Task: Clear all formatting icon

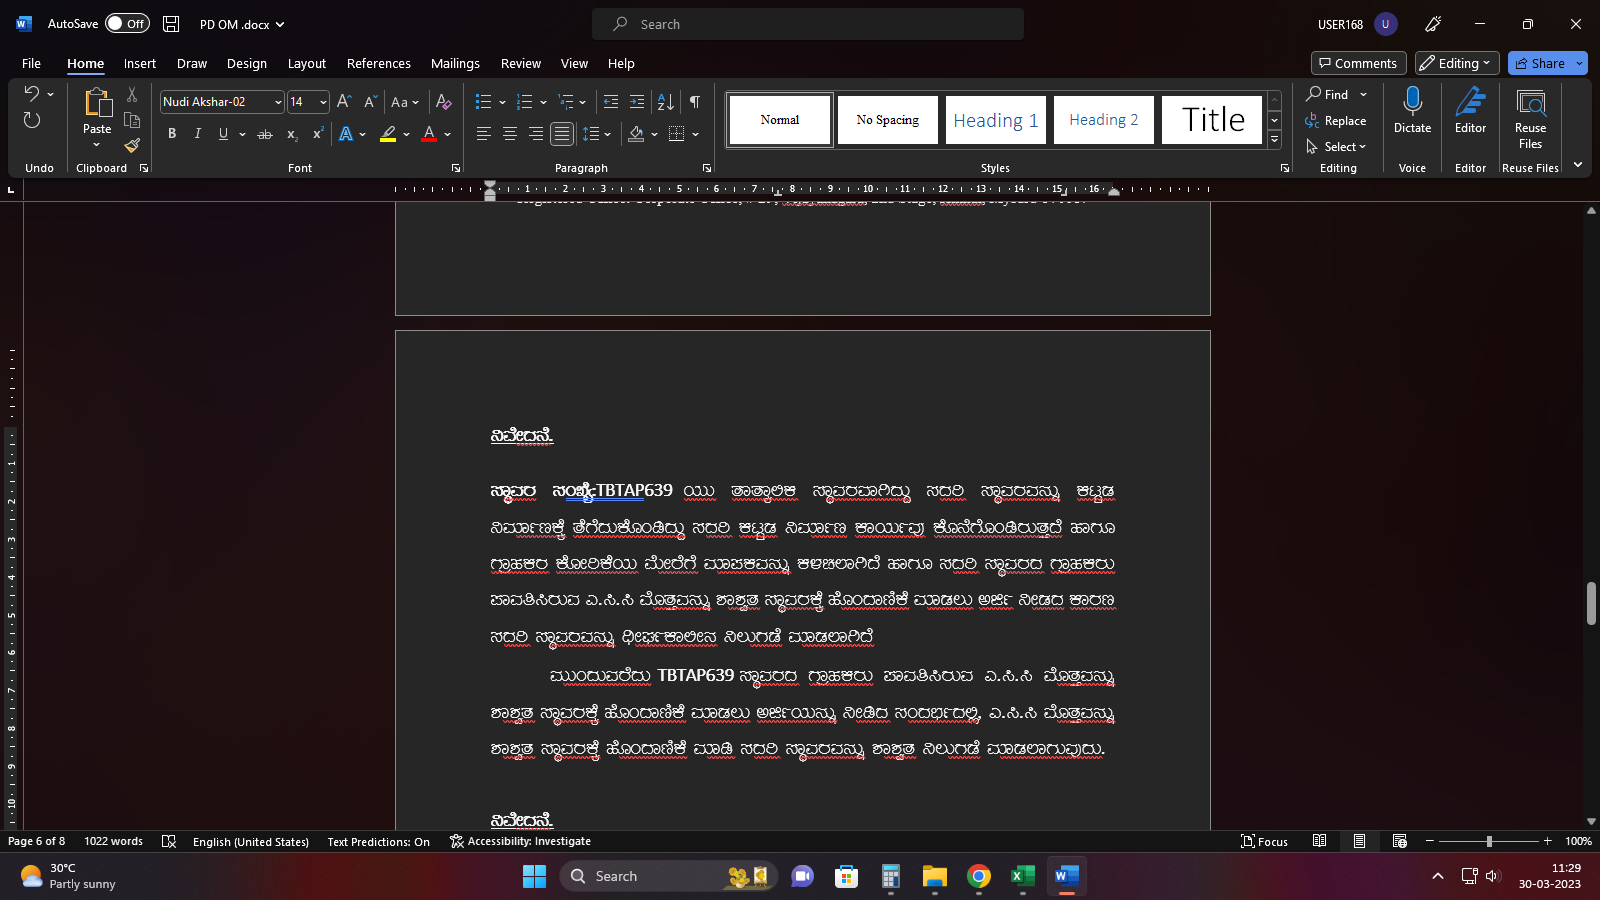Action: coord(444,102)
